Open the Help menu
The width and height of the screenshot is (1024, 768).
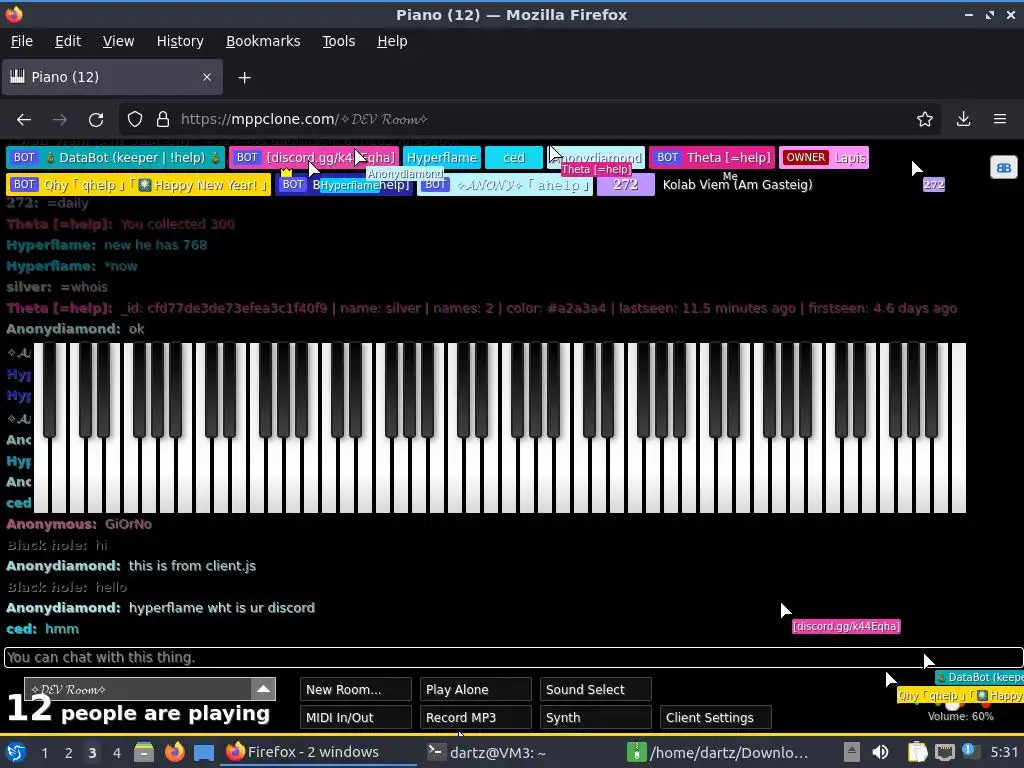(392, 41)
